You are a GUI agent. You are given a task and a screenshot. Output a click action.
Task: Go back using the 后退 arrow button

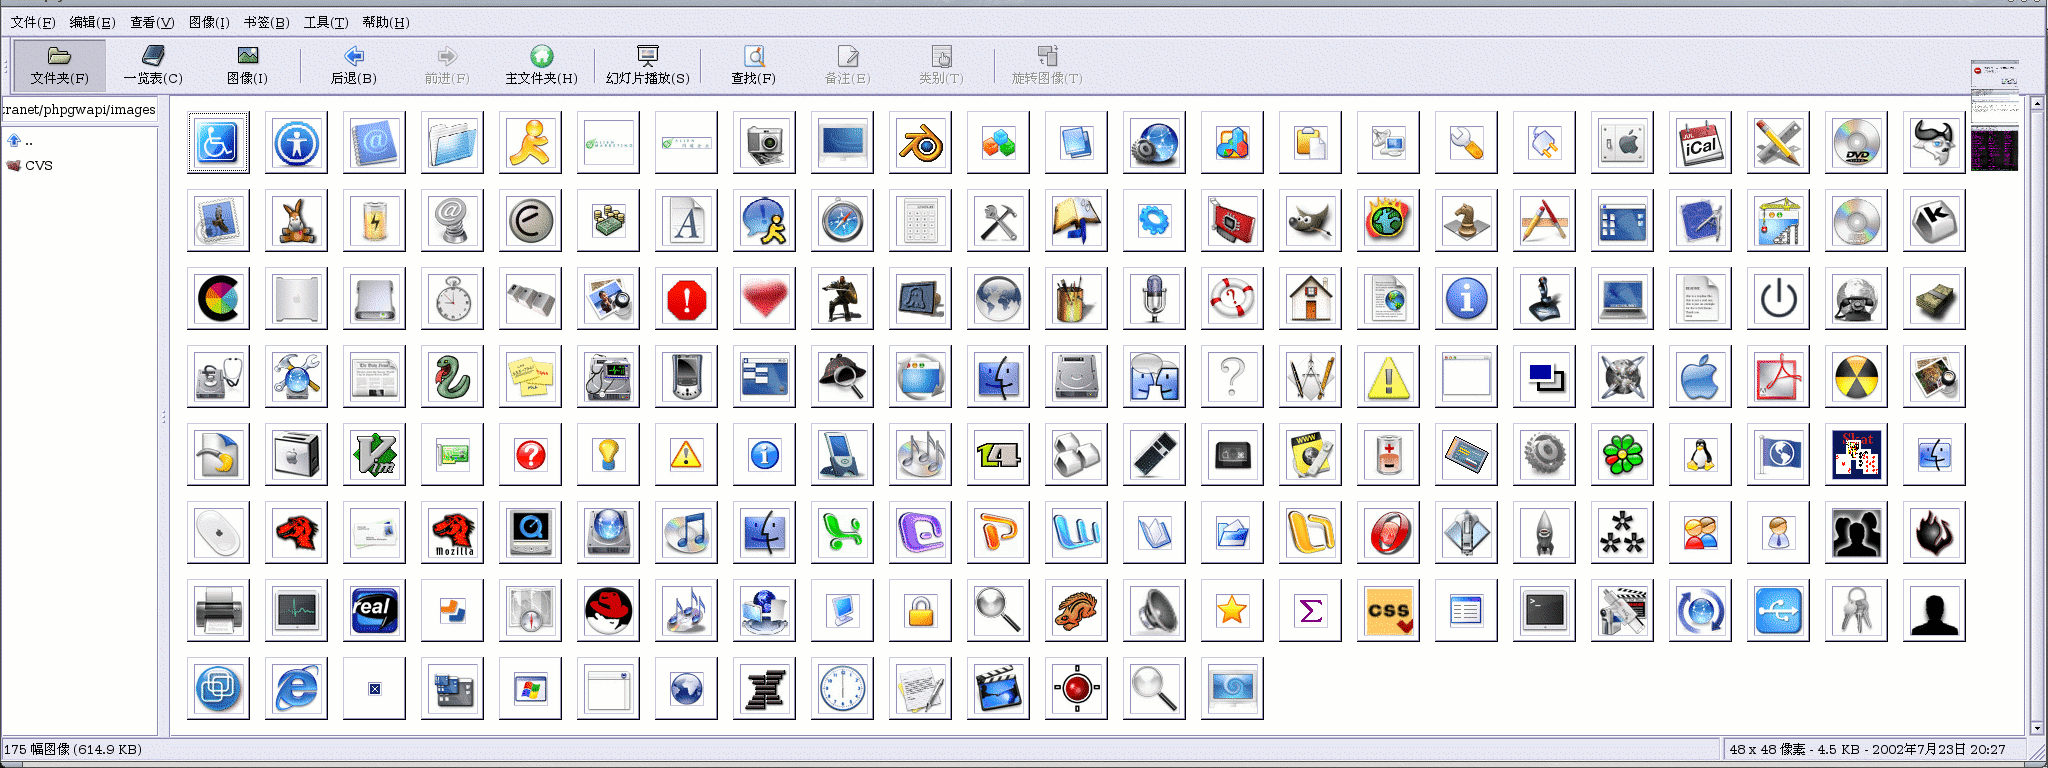(x=353, y=65)
